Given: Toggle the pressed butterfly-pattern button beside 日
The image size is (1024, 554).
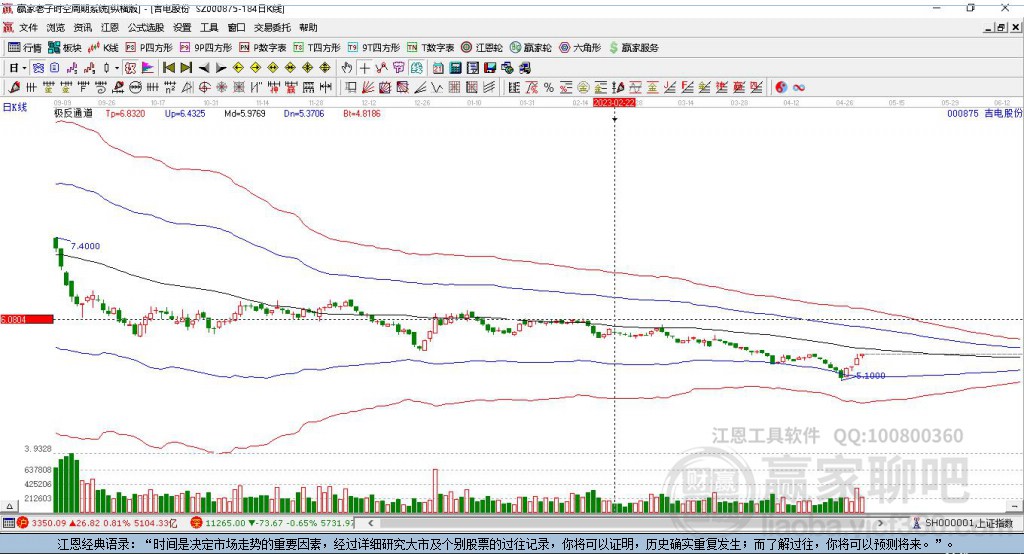Looking at the screenshot, I should pyautogui.click(x=38, y=68).
